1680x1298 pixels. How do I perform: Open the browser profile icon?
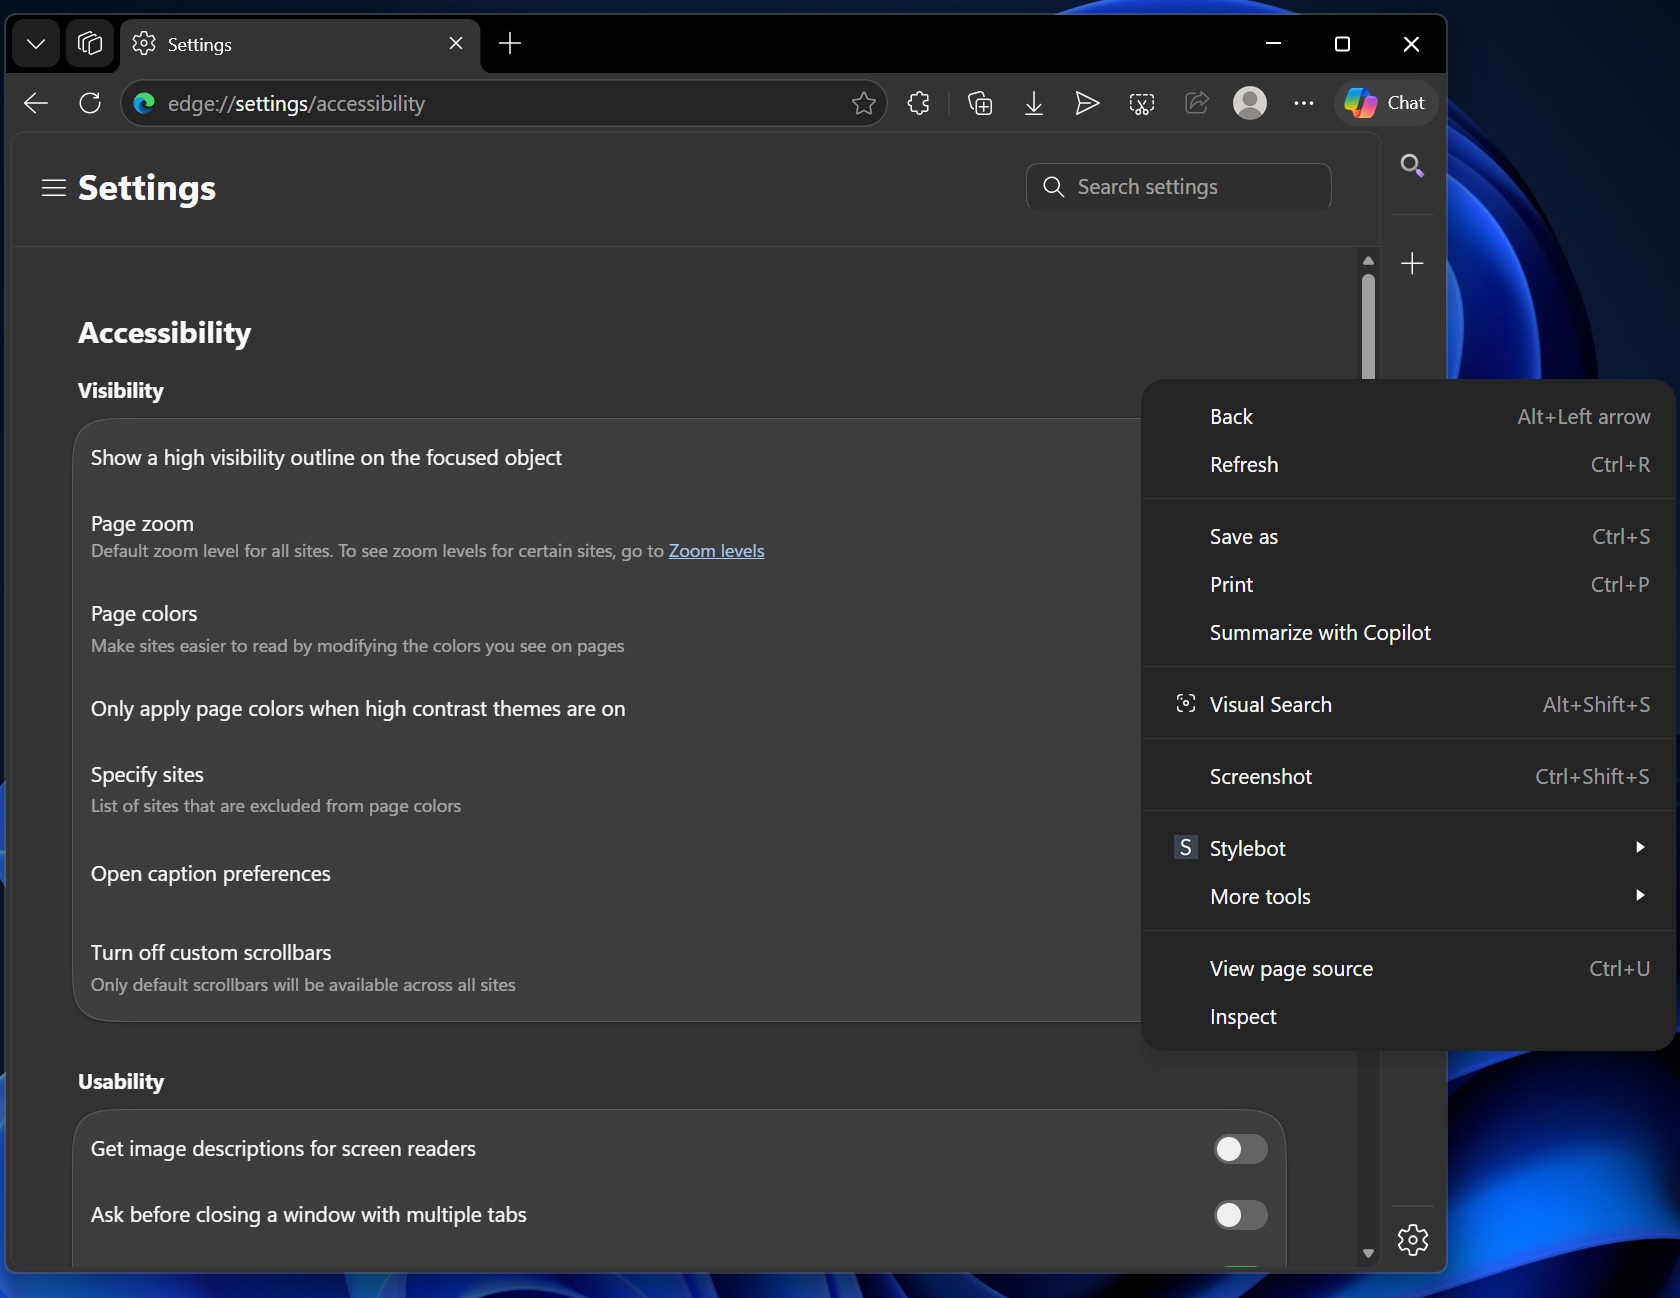click(1249, 103)
